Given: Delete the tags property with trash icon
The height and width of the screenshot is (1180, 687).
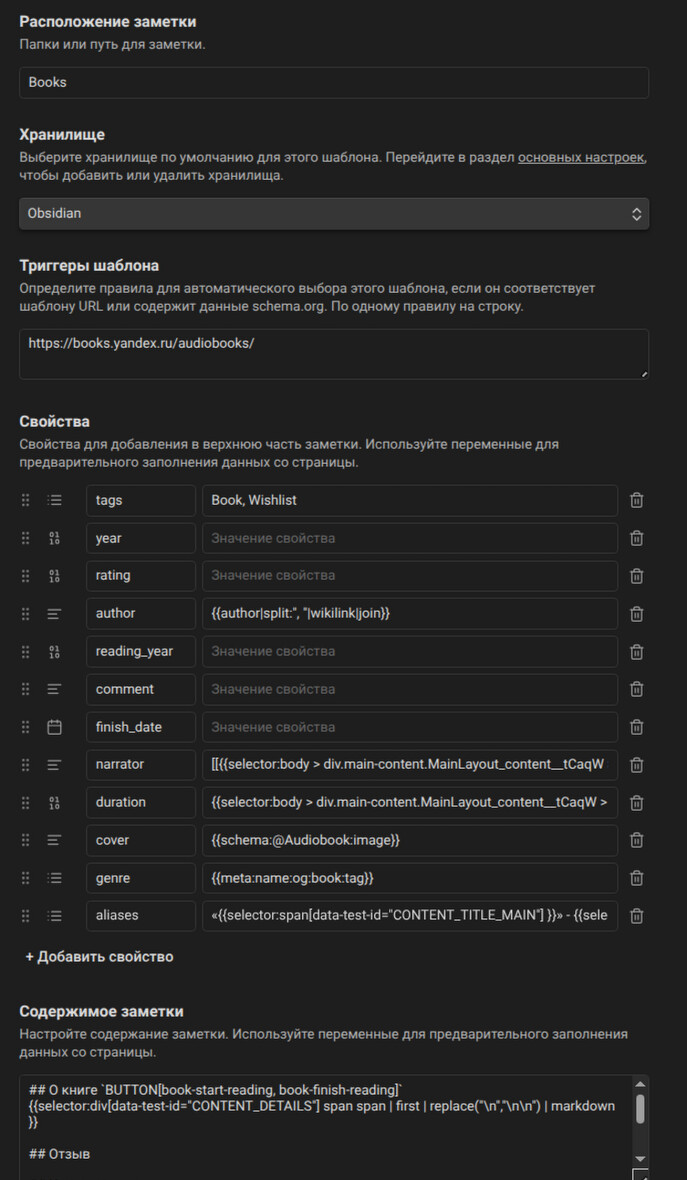Looking at the screenshot, I should coord(636,500).
